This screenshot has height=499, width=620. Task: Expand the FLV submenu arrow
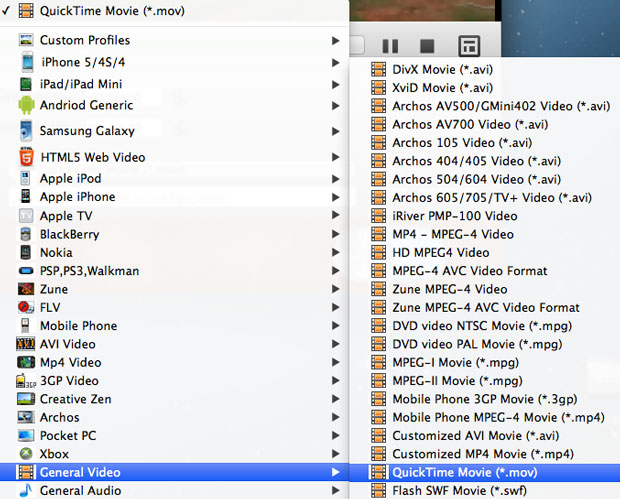[x=336, y=307]
